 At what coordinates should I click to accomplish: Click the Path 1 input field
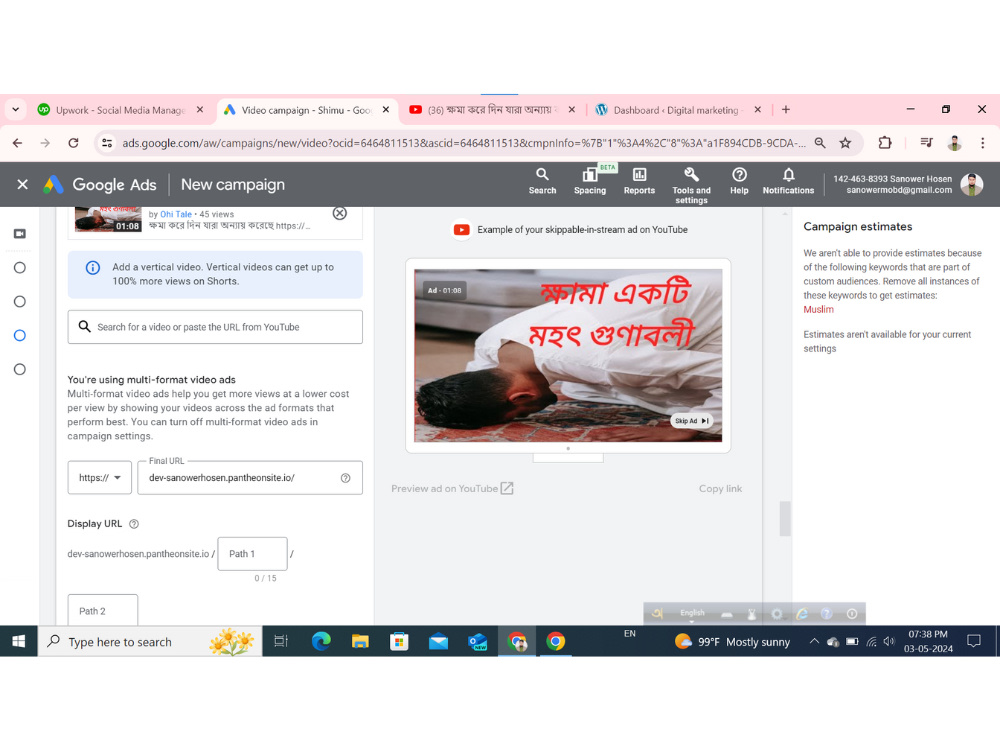coord(253,554)
